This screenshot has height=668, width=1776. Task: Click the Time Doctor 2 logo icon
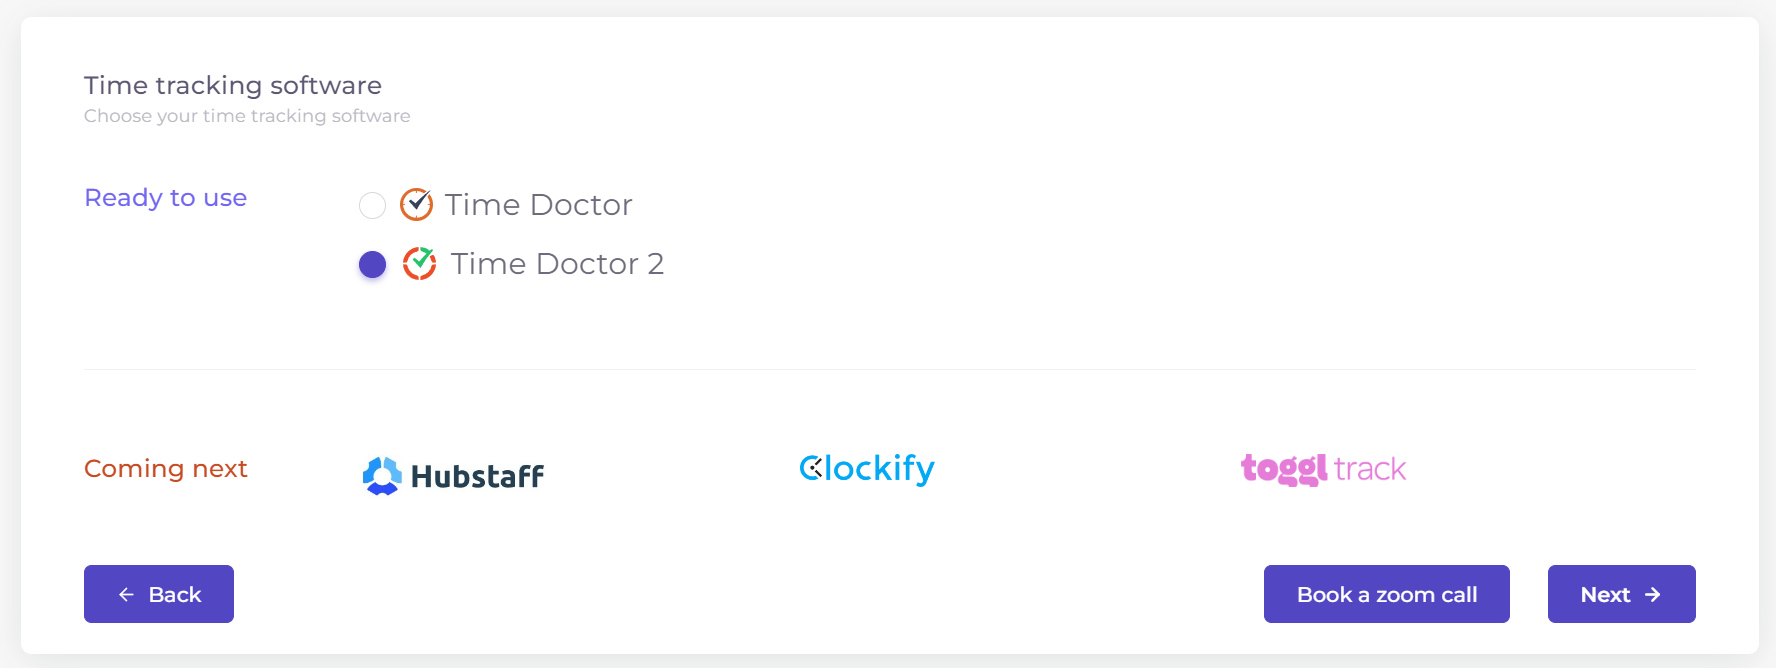click(419, 263)
